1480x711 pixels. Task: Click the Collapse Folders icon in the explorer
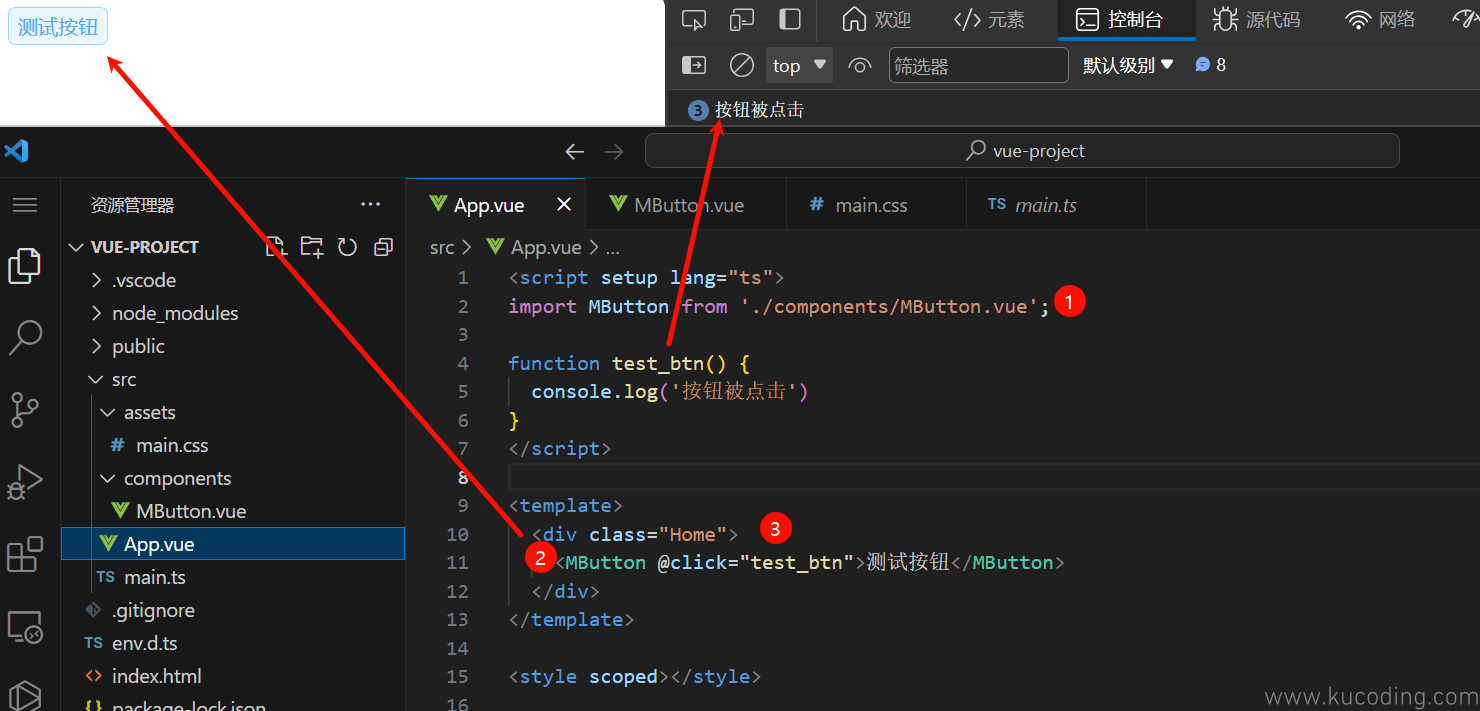pyautogui.click(x=383, y=247)
